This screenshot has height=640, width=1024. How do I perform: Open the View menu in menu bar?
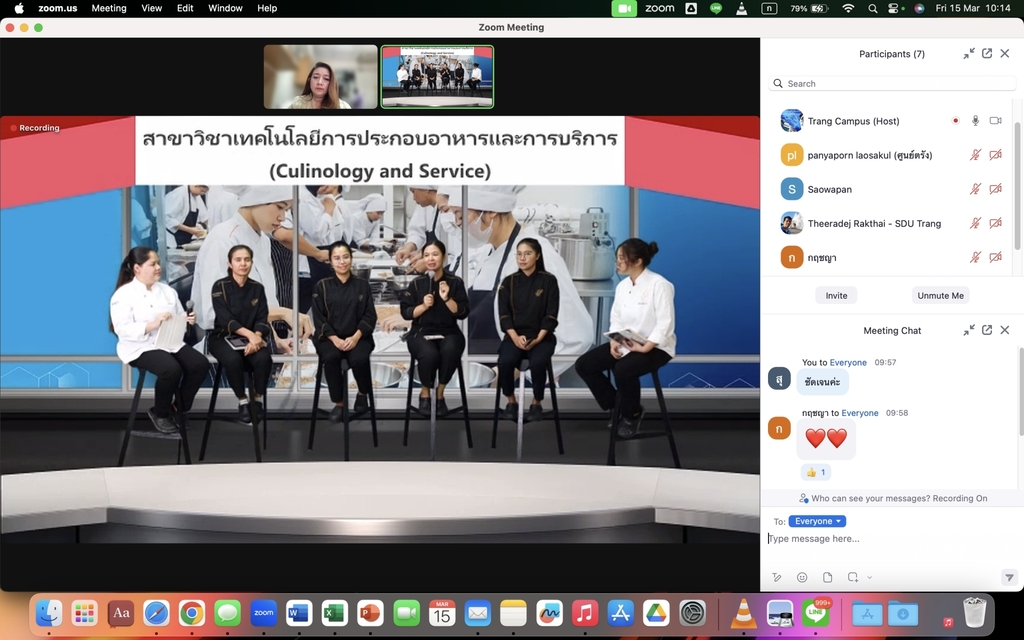click(151, 8)
